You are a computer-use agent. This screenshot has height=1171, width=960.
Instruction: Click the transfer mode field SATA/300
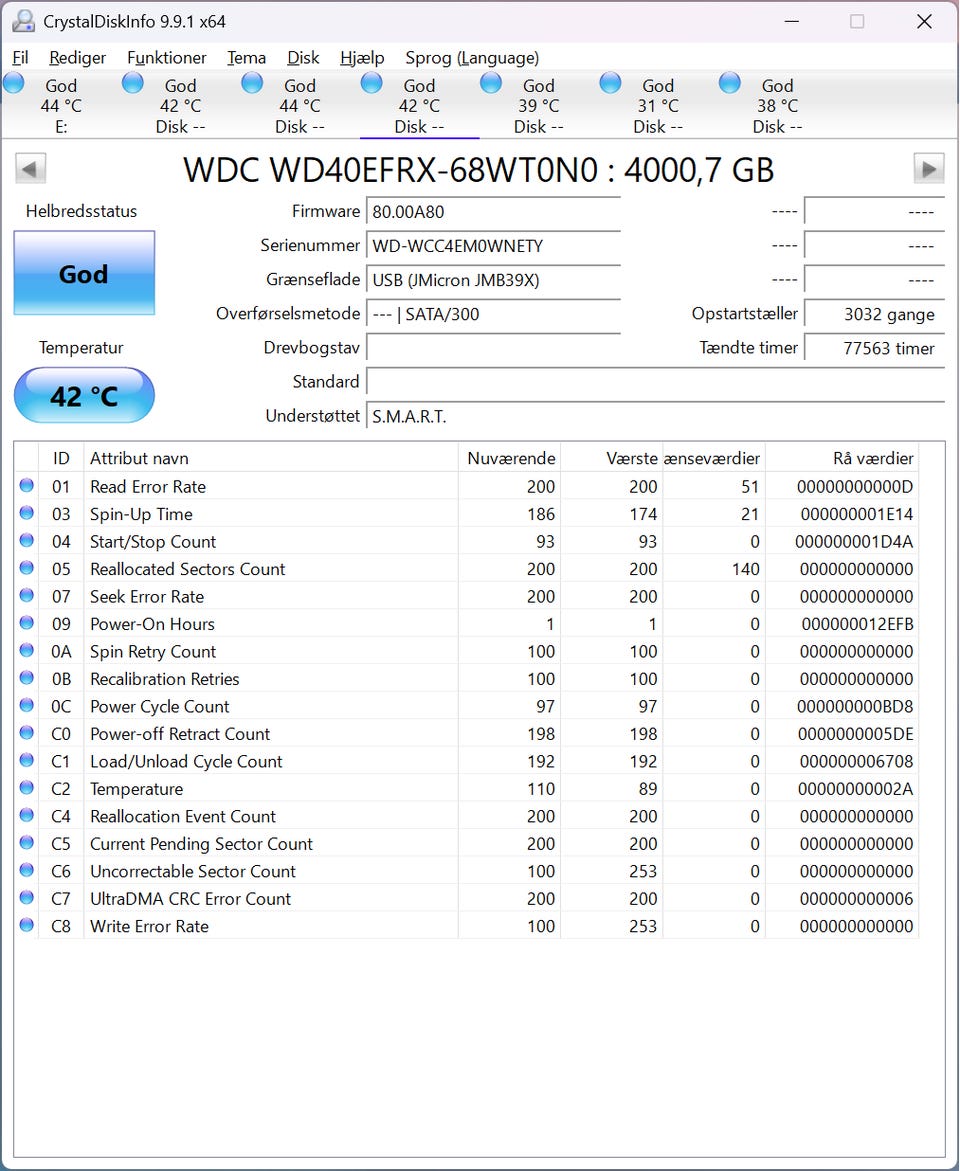[x=493, y=314]
